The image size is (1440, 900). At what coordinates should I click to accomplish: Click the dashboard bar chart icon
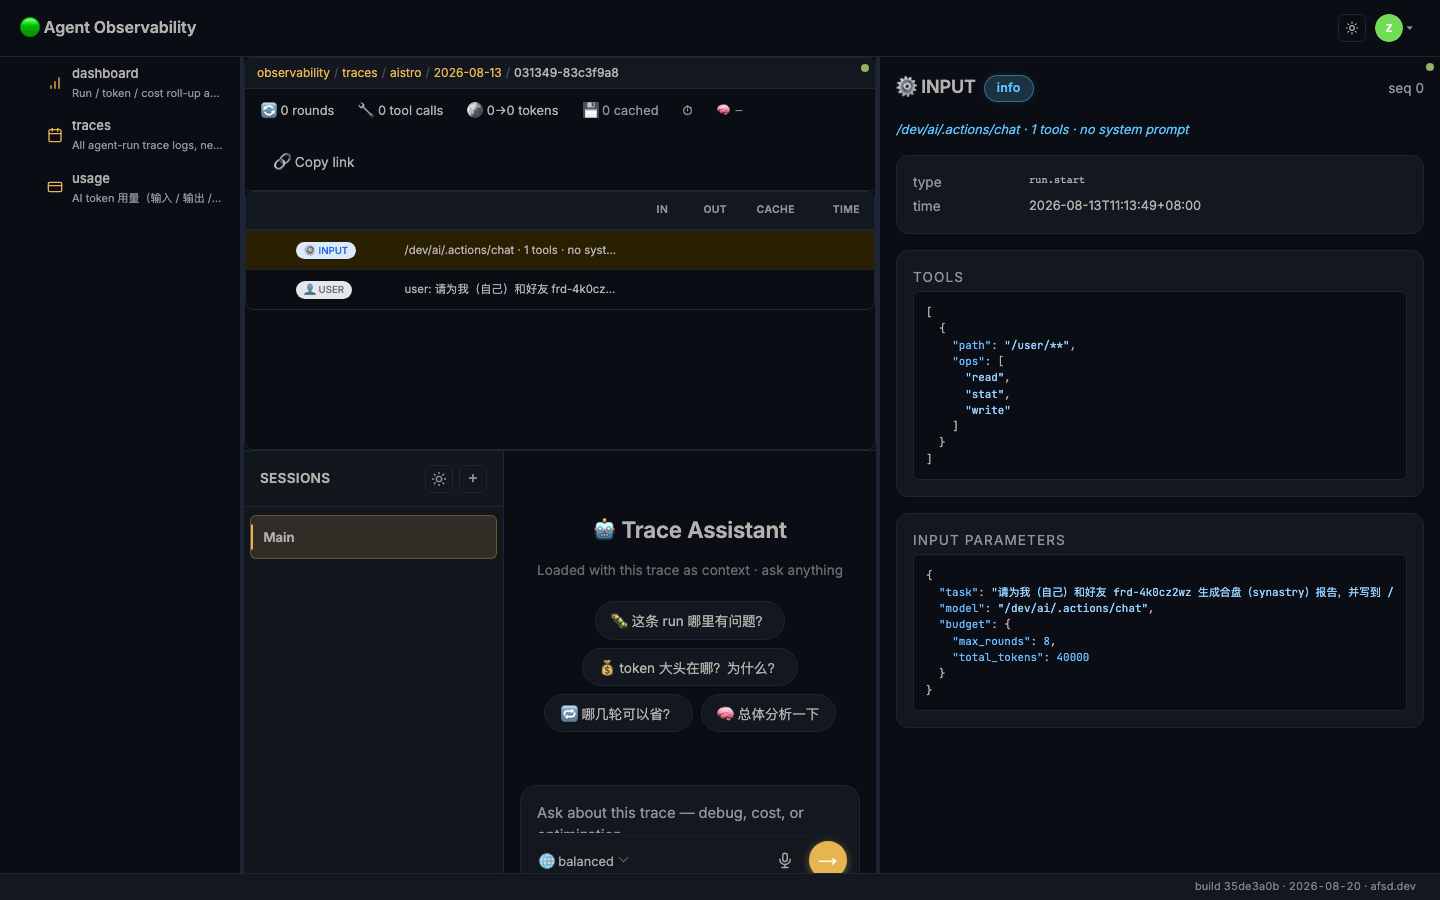pos(55,83)
